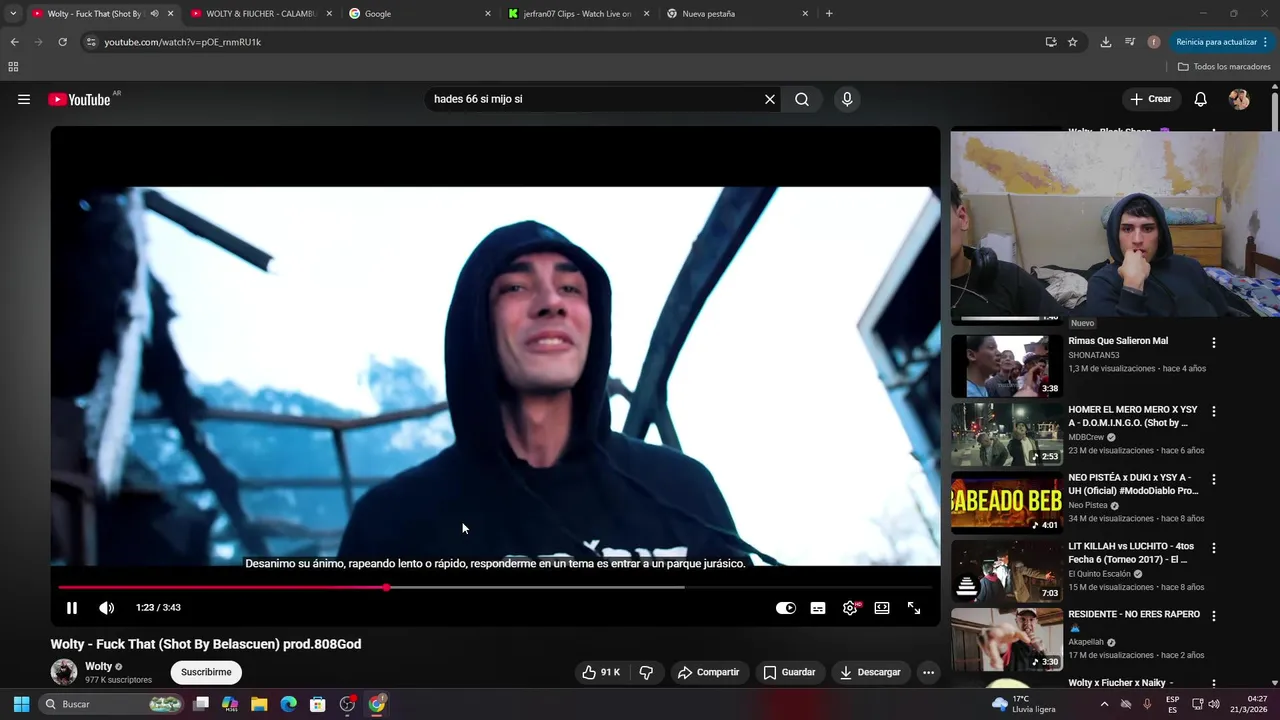The width and height of the screenshot is (1280, 720).
Task: Pause the video
Action: click(72, 608)
